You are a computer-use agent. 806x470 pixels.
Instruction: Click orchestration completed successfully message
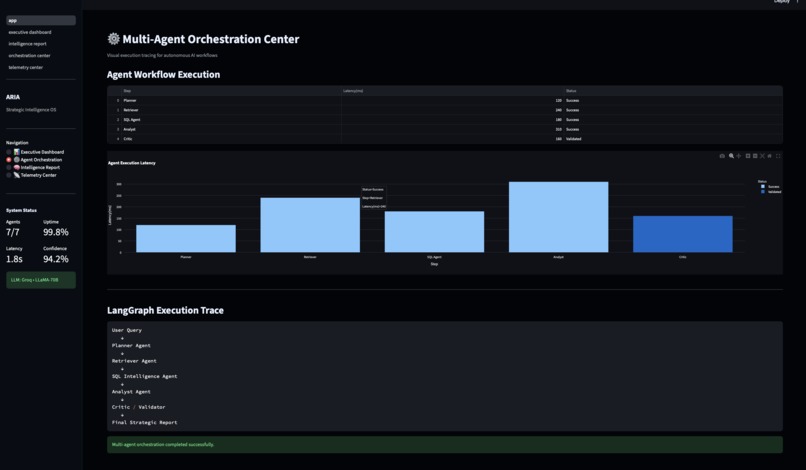[x=445, y=444]
